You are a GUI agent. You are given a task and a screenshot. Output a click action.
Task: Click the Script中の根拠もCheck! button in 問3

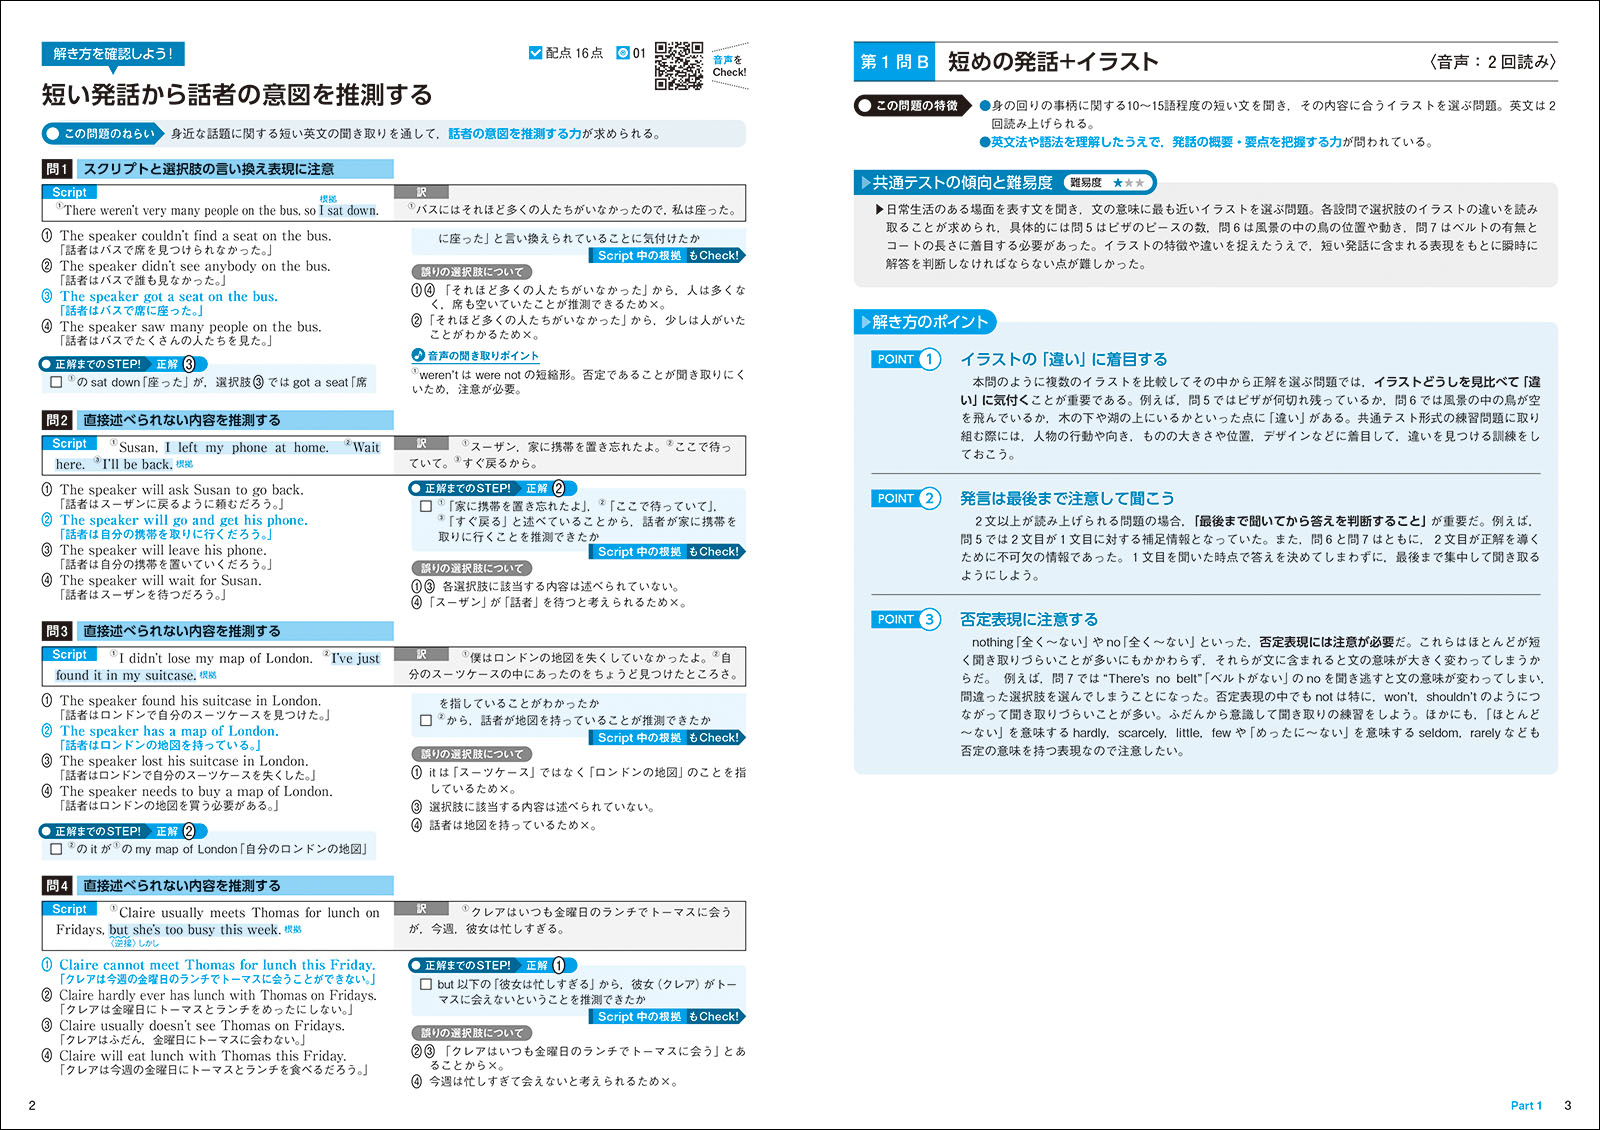[668, 738]
